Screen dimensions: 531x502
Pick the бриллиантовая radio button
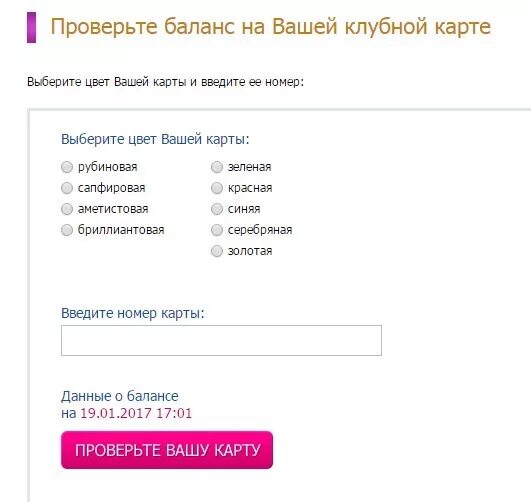[67, 230]
